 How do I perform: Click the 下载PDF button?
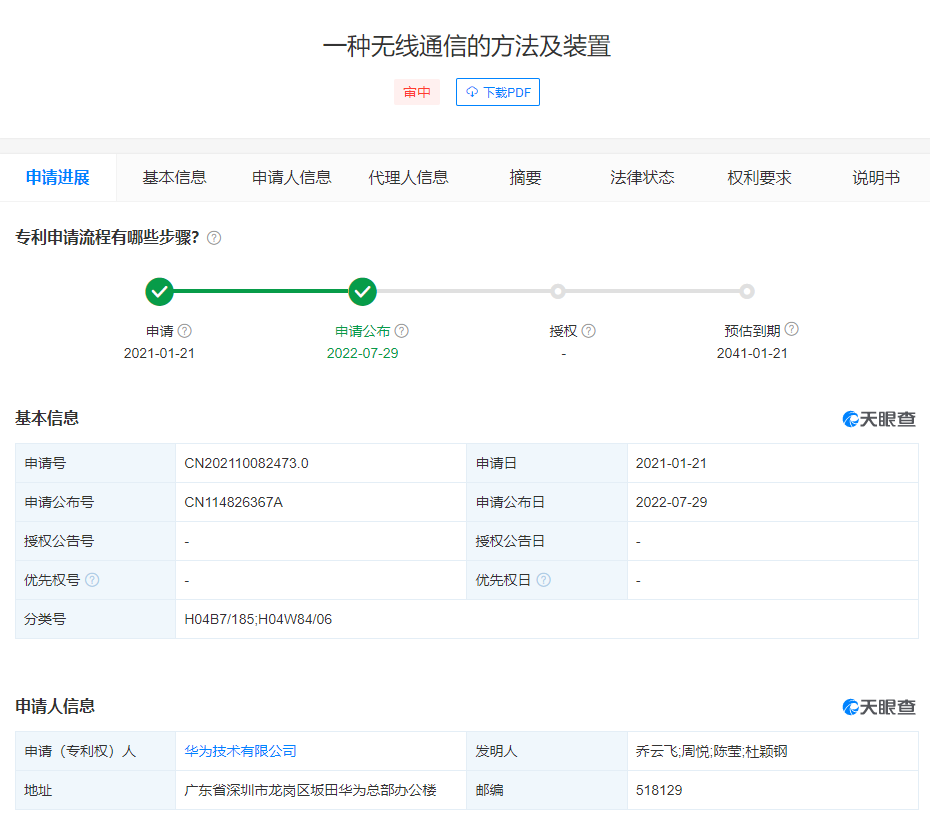(498, 92)
